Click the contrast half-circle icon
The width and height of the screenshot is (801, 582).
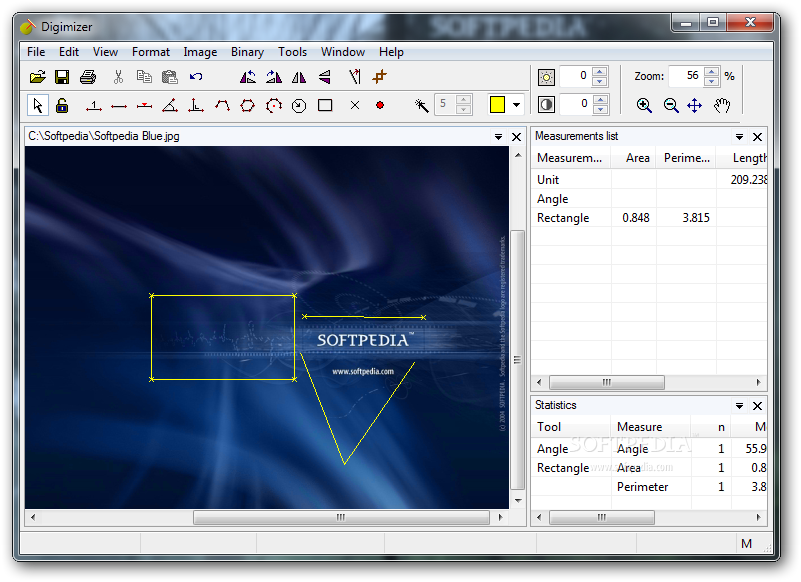tap(546, 105)
